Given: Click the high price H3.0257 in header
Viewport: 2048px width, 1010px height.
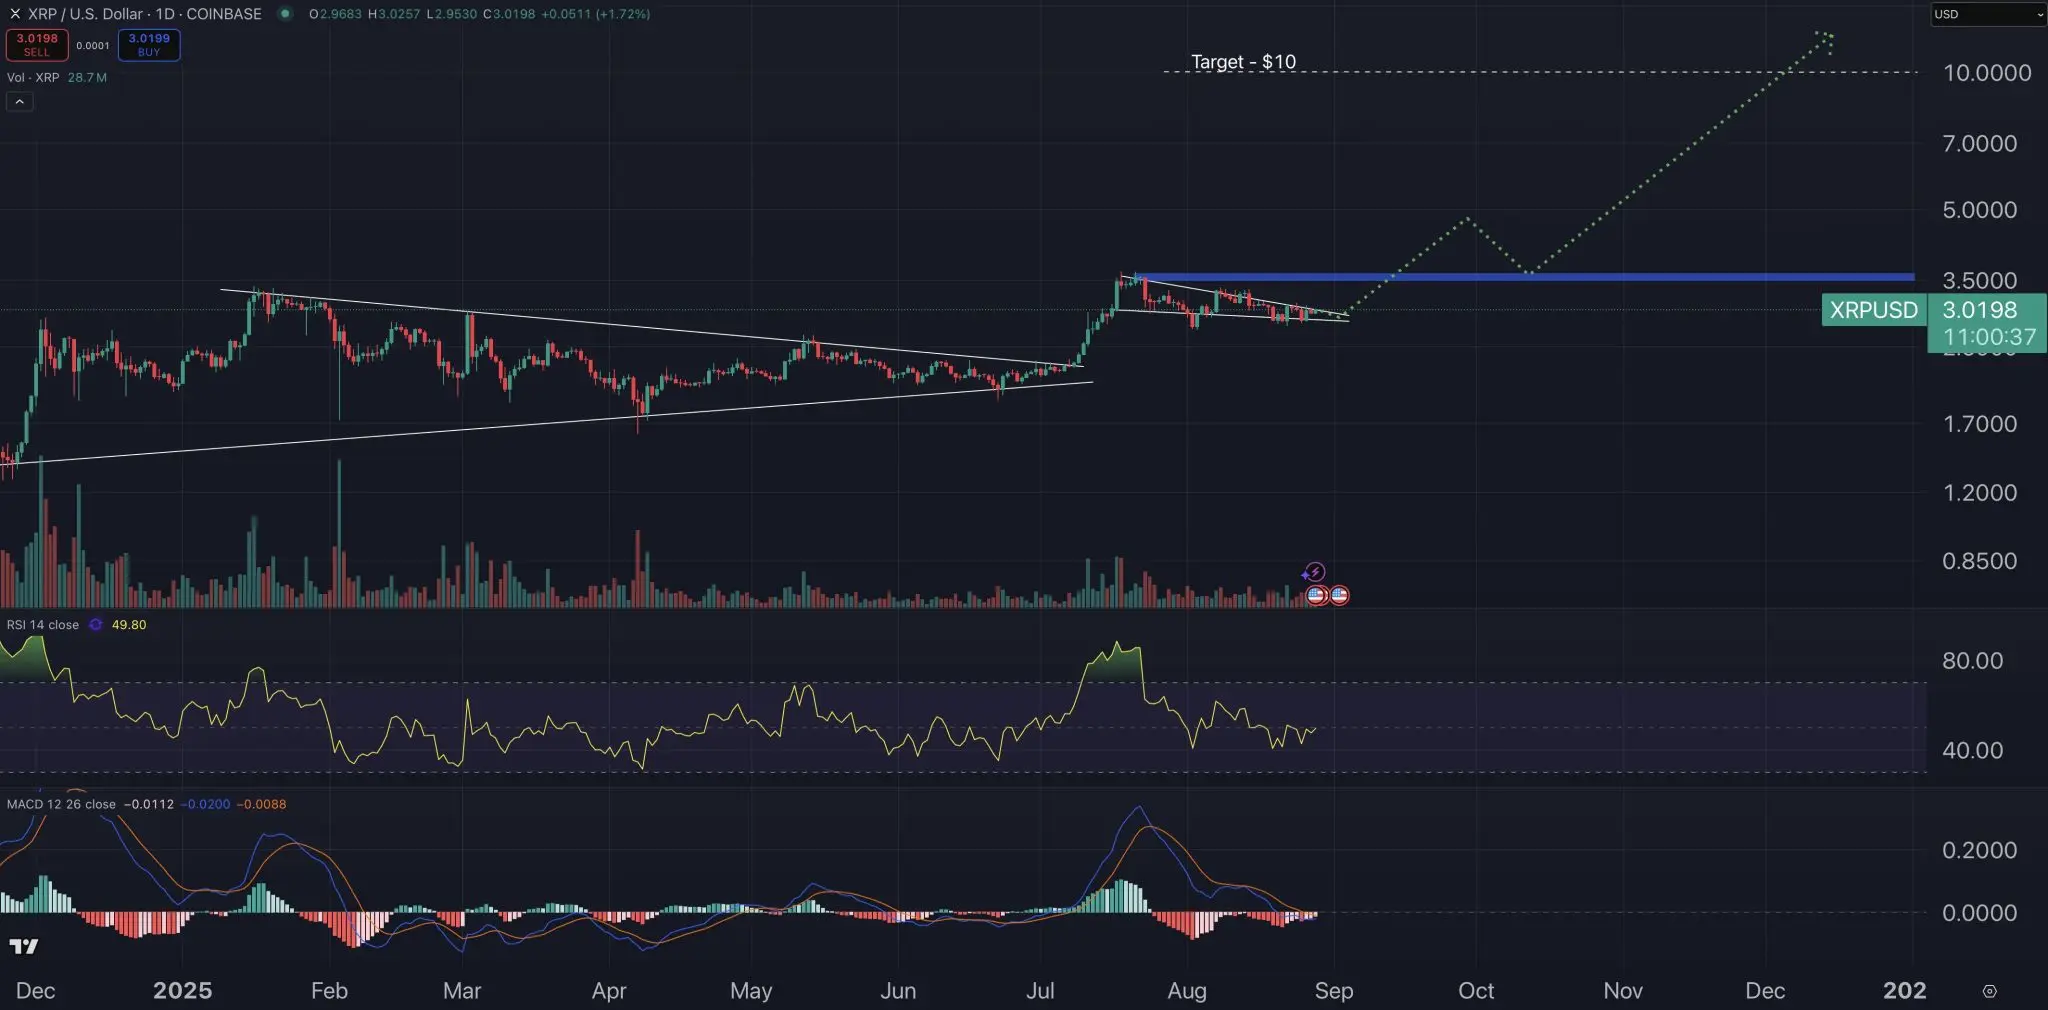Looking at the screenshot, I should point(394,14).
